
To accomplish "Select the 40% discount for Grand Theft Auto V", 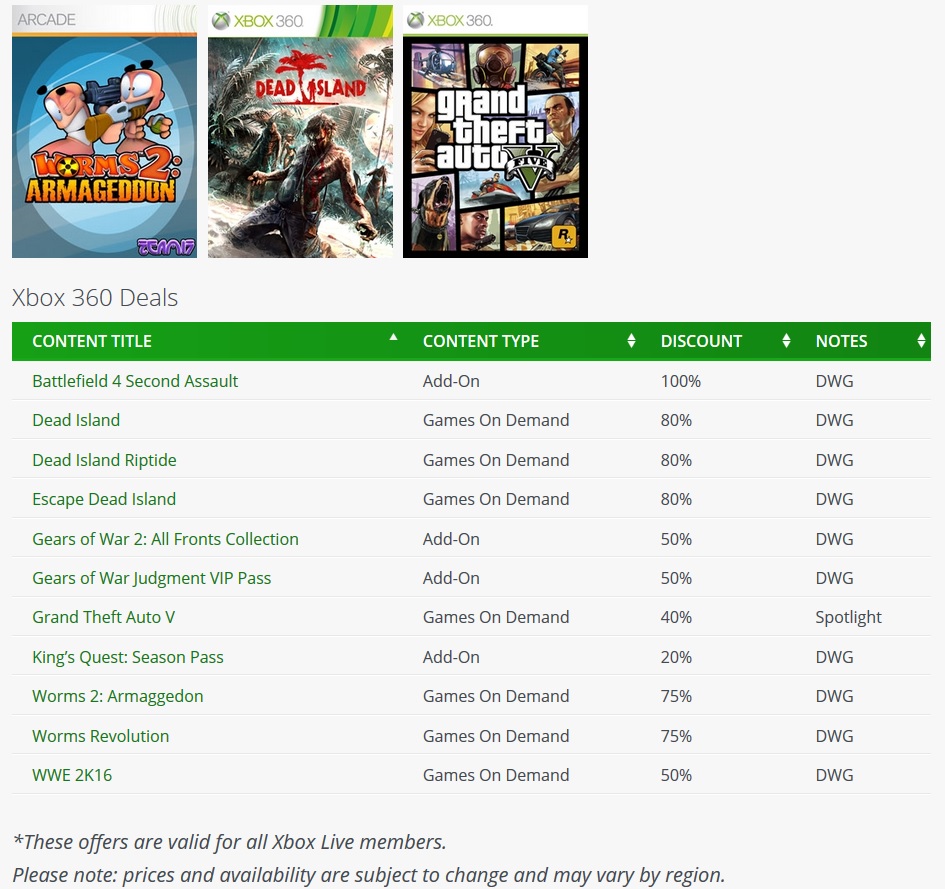I will tap(676, 617).
